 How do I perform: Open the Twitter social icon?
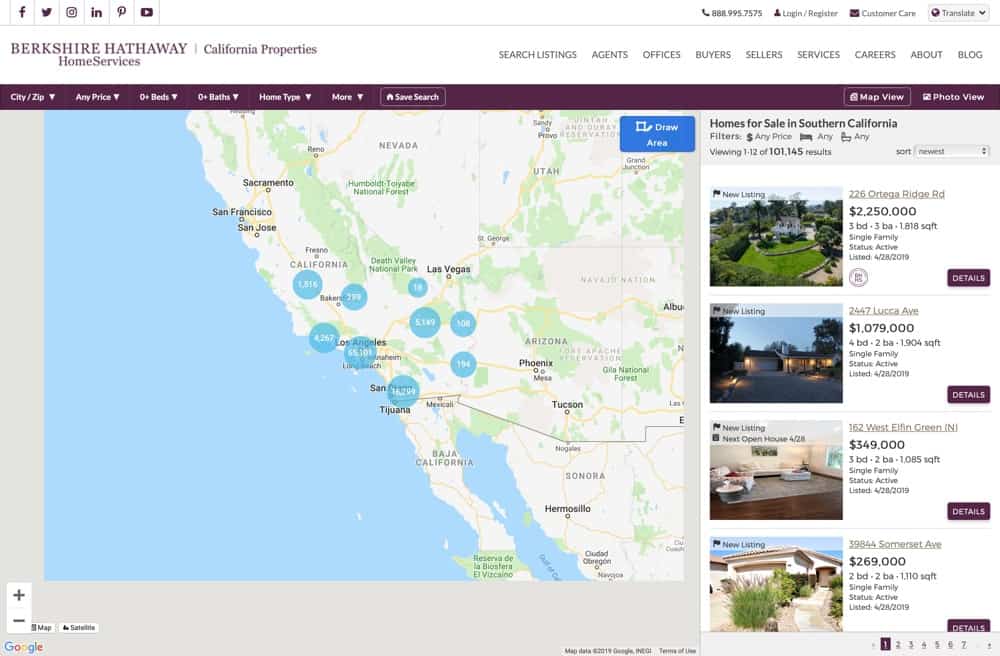[x=47, y=12]
